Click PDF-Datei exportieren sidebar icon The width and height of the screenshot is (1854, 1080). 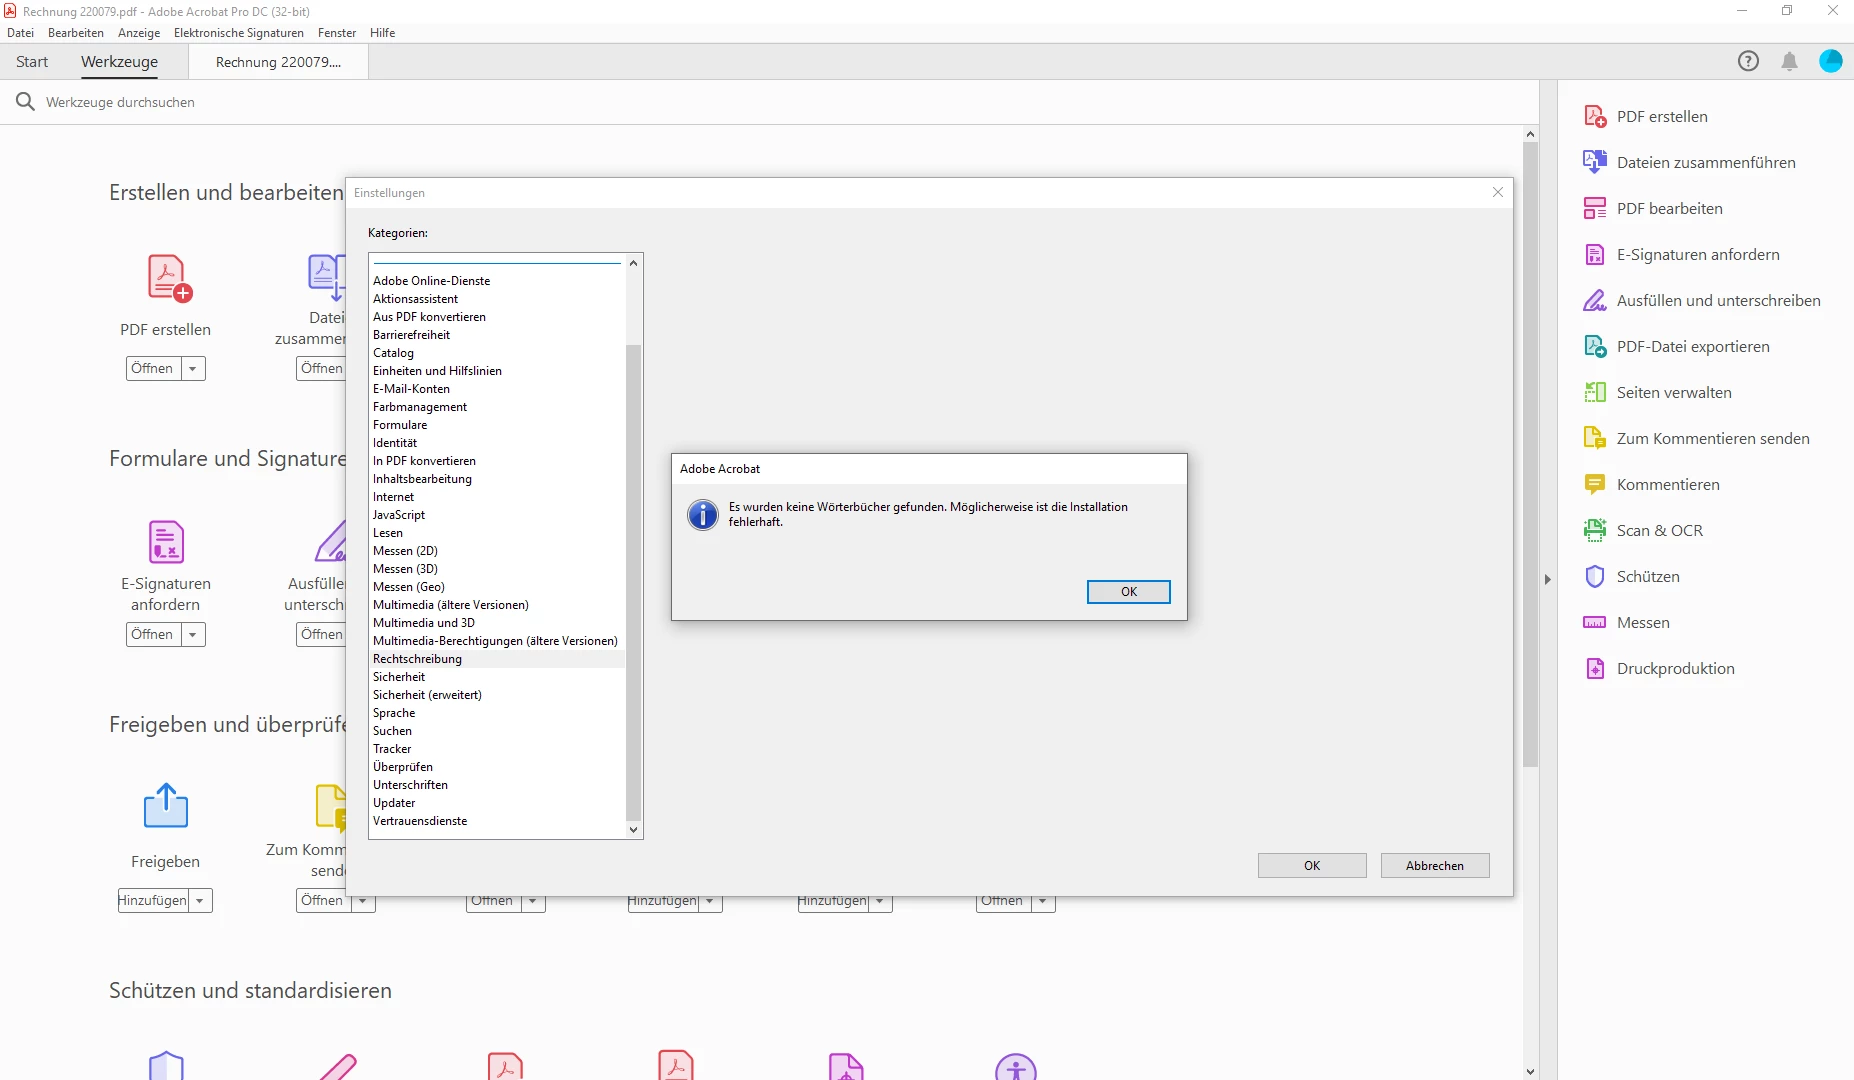1595,346
